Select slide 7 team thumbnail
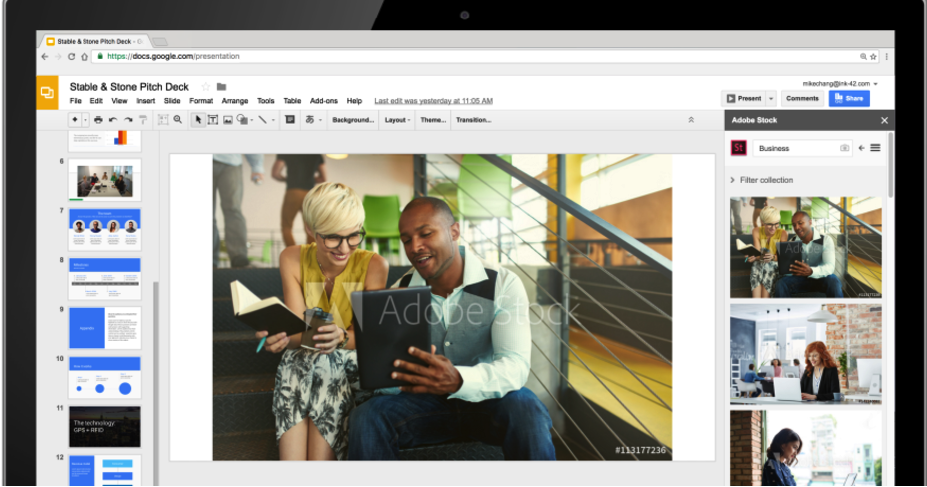Viewport: 927px width, 487px height. pyautogui.click(x=105, y=229)
